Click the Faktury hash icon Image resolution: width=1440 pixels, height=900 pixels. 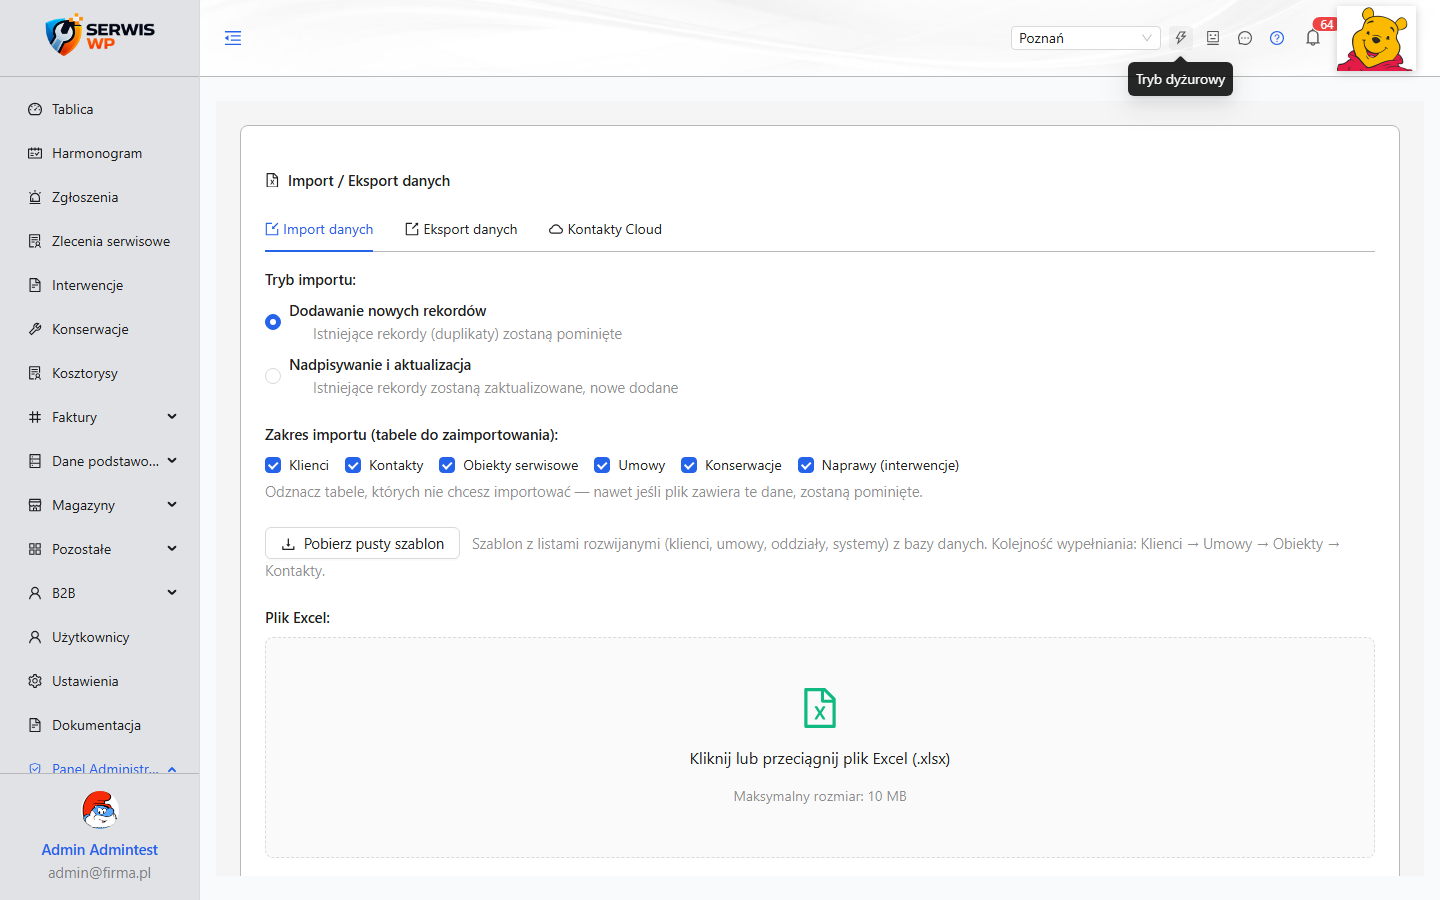click(35, 417)
